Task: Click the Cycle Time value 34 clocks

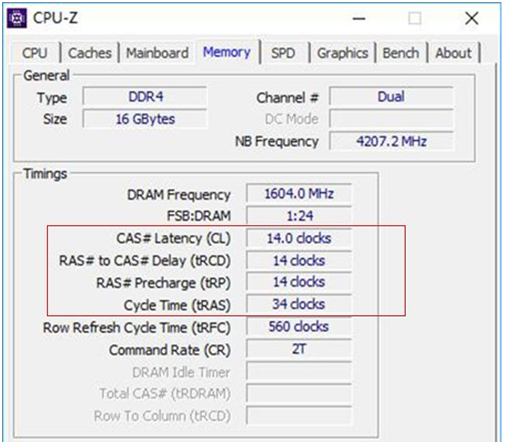Action: point(299,304)
